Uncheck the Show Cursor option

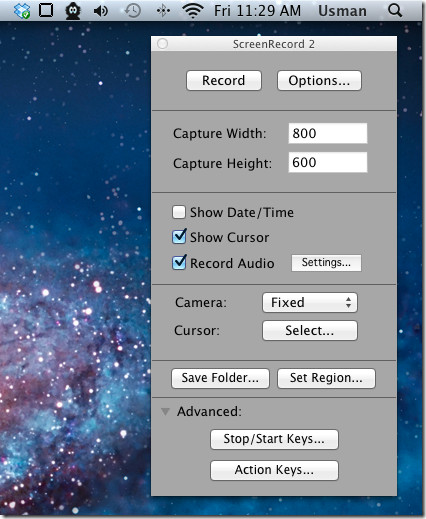(x=179, y=237)
